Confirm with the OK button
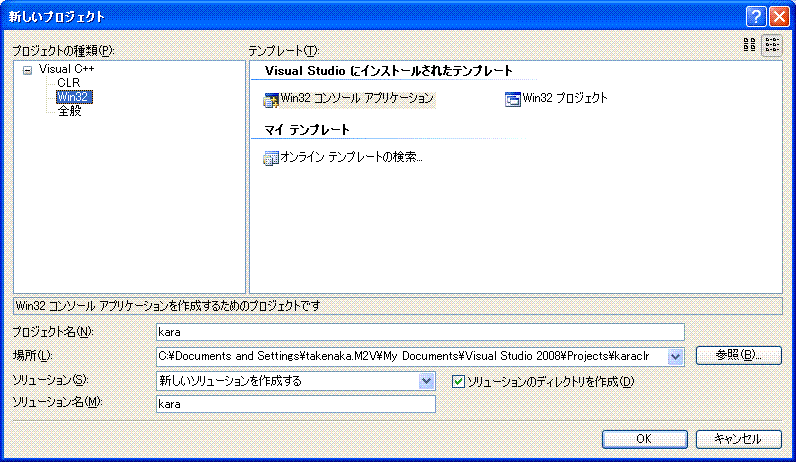796x462 pixels. tap(645, 439)
